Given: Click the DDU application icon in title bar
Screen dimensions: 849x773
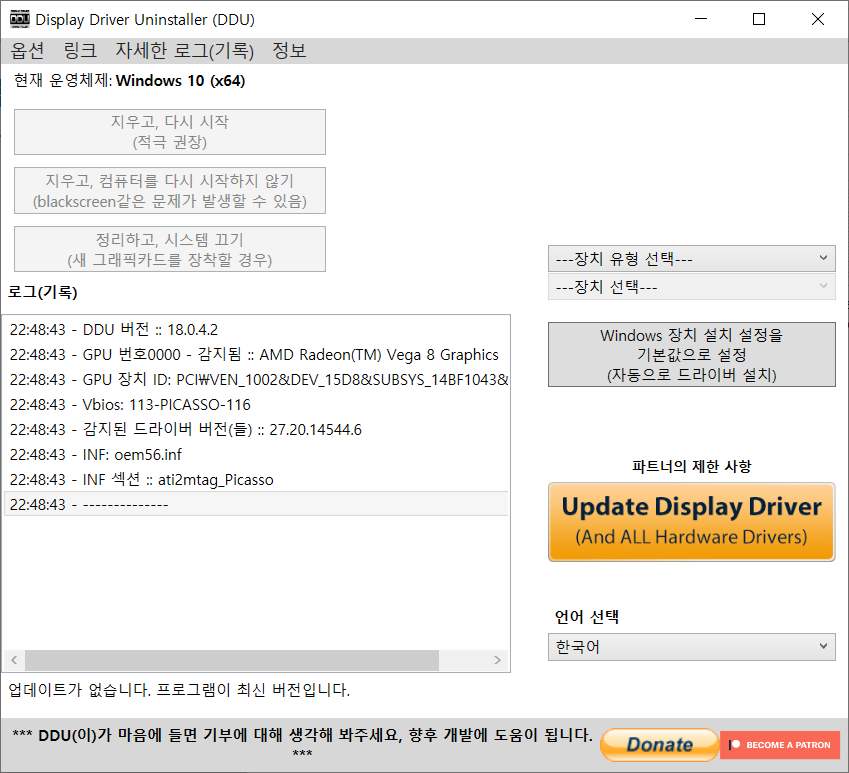Looking at the screenshot, I should coord(18,18).
